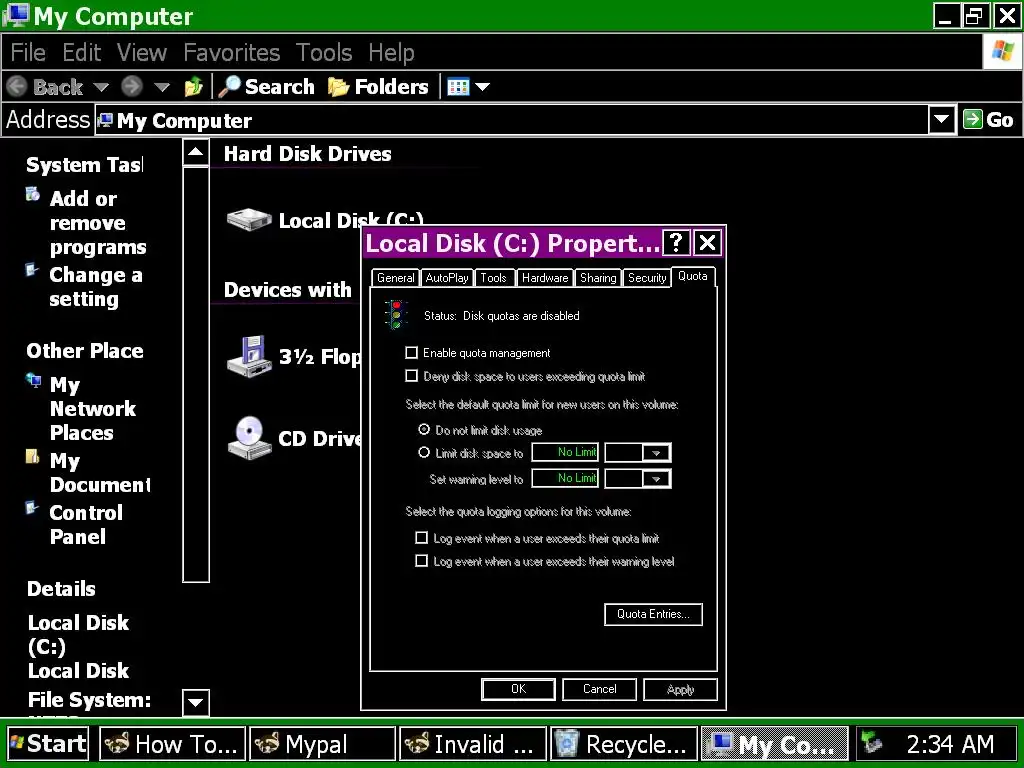Open the Search toolbar button
This screenshot has height=768, width=1024.
[266, 86]
